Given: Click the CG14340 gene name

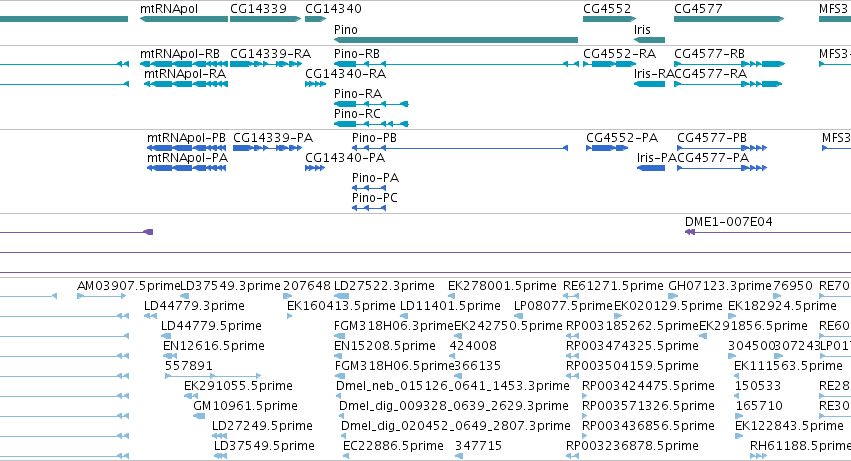Looking at the screenshot, I should point(333,9).
